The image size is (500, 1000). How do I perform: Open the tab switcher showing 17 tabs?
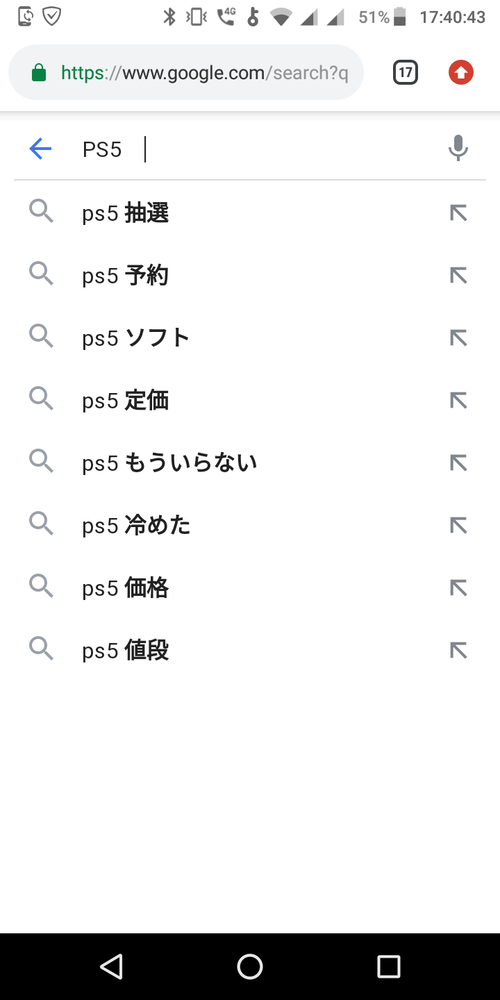click(x=406, y=73)
